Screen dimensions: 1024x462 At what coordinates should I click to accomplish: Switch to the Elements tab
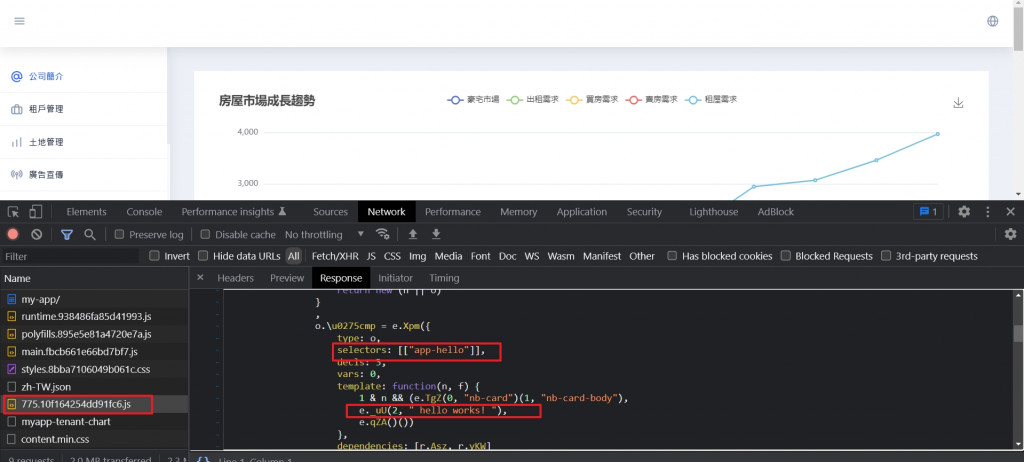tap(86, 212)
